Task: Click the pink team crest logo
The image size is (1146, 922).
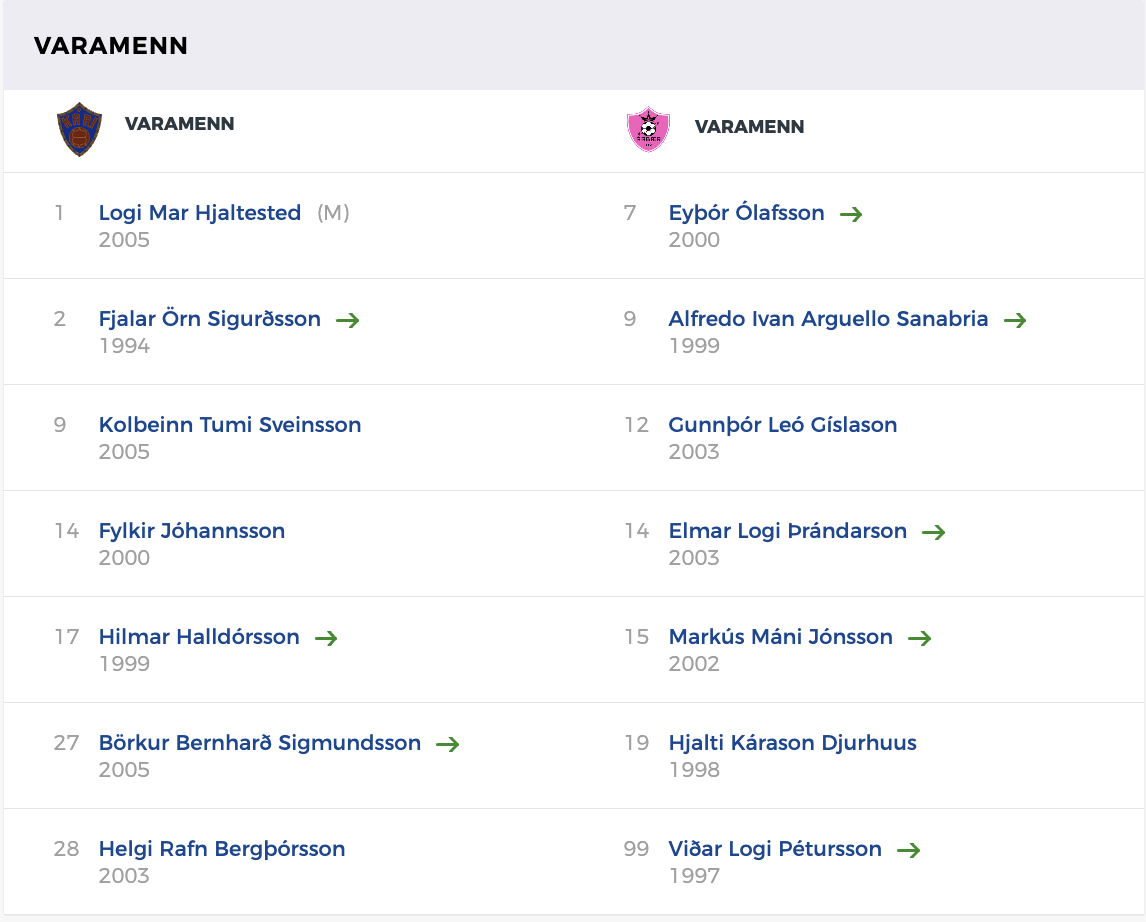Action: pyautogui.click(x=648, y=130)
